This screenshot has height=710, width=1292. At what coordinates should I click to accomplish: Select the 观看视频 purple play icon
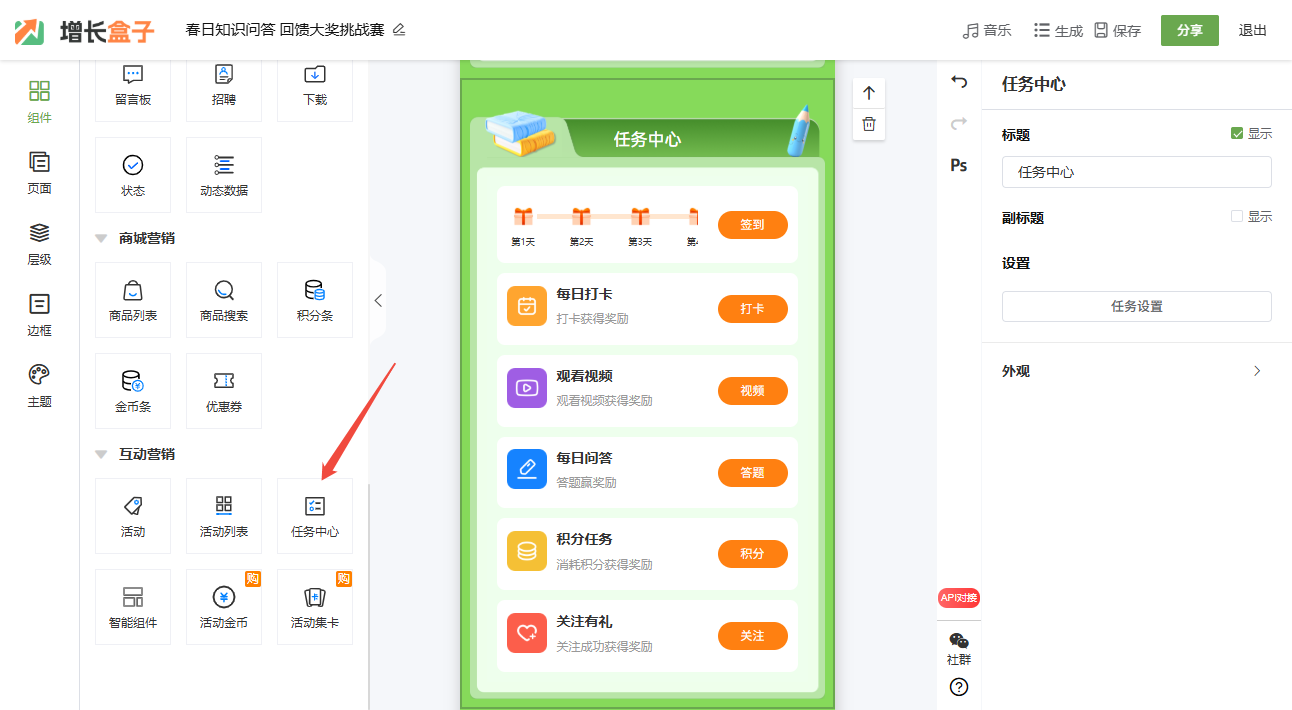(x=527, y=387)
